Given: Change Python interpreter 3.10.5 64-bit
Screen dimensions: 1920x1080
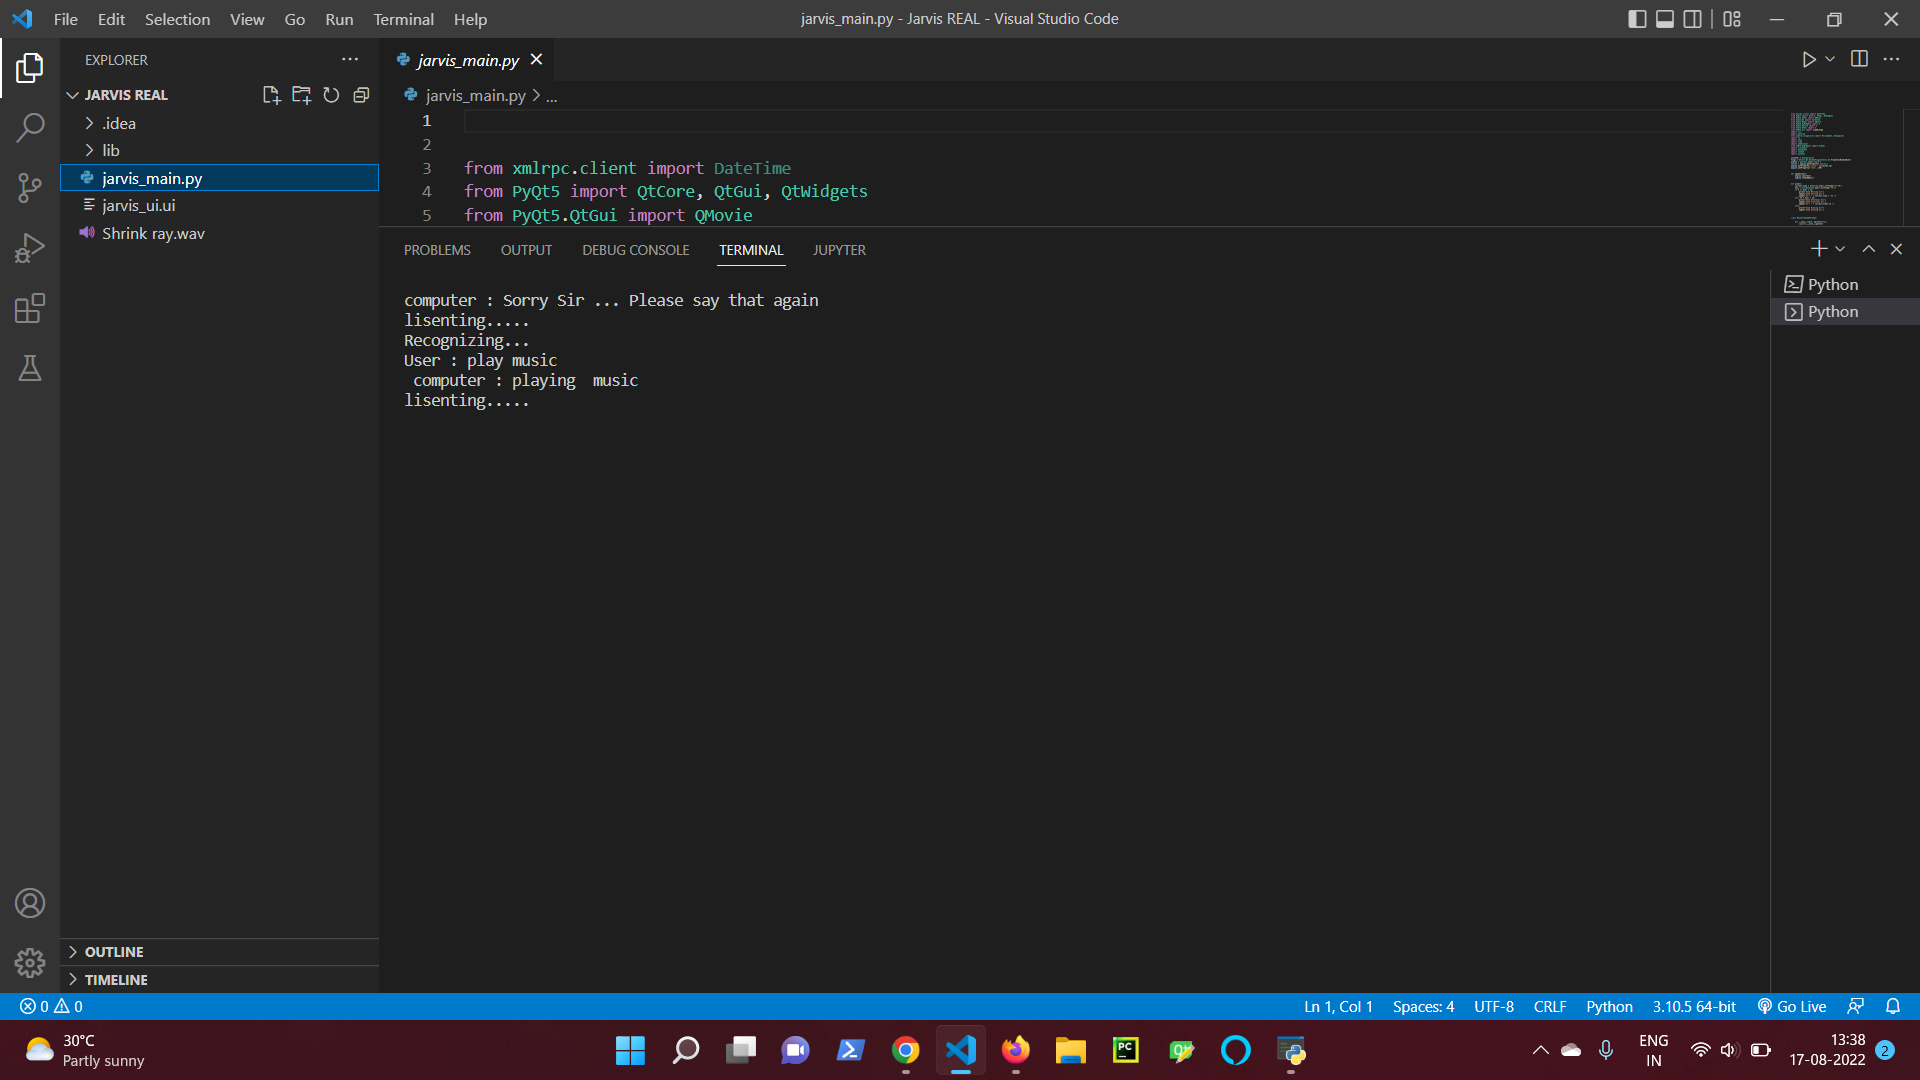Looking at the screenshot, I should click(1694, 1006).
